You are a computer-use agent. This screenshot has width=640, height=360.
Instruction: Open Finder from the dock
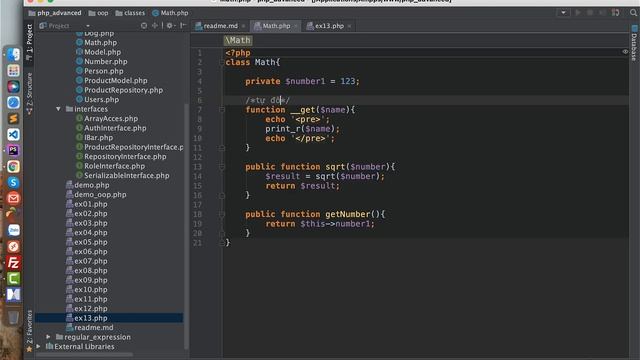pos(13,55)
